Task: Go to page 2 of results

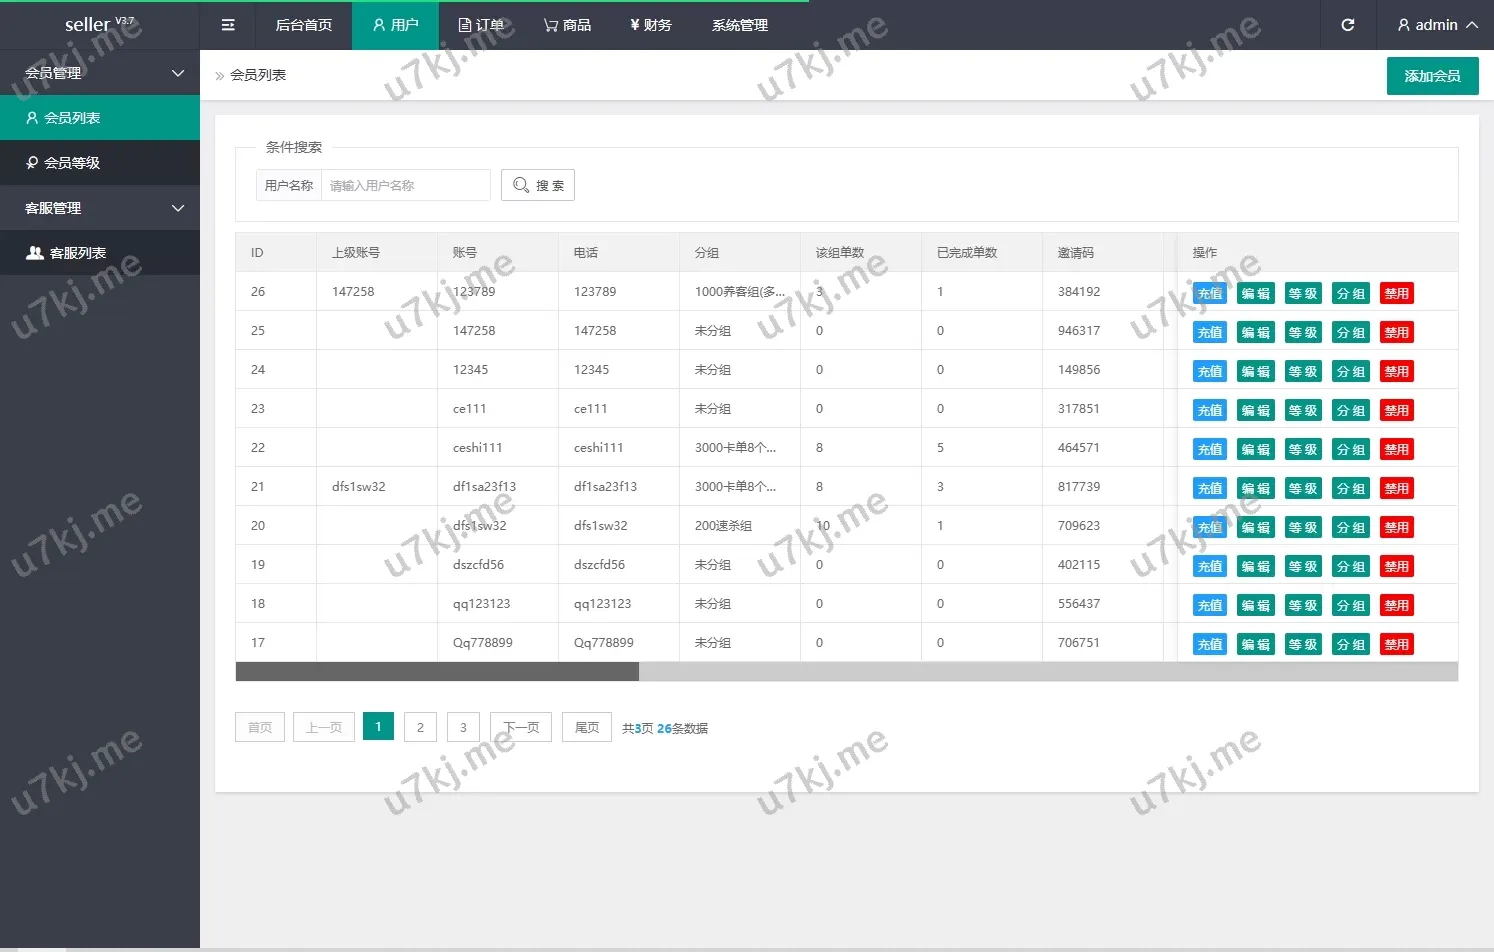Action: point(420,727)
